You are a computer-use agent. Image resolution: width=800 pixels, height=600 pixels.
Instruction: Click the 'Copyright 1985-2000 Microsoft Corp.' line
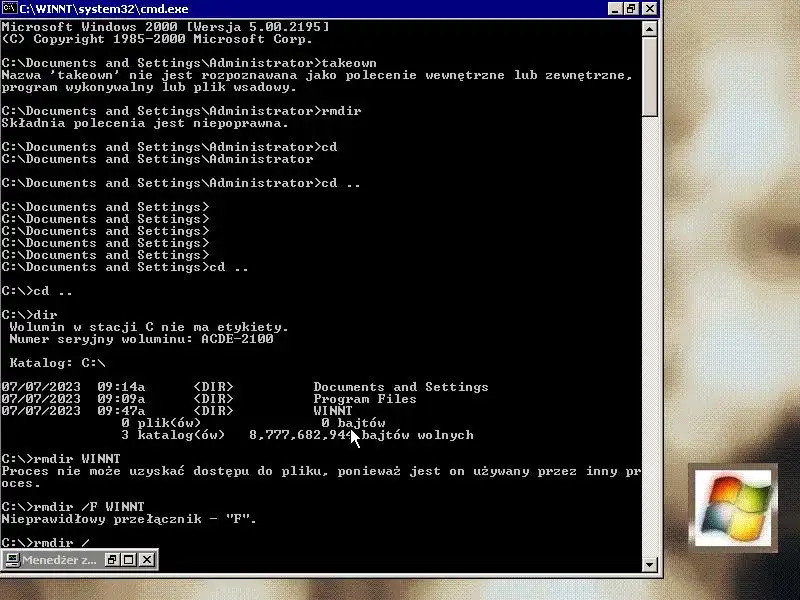[x=157, y=39]
